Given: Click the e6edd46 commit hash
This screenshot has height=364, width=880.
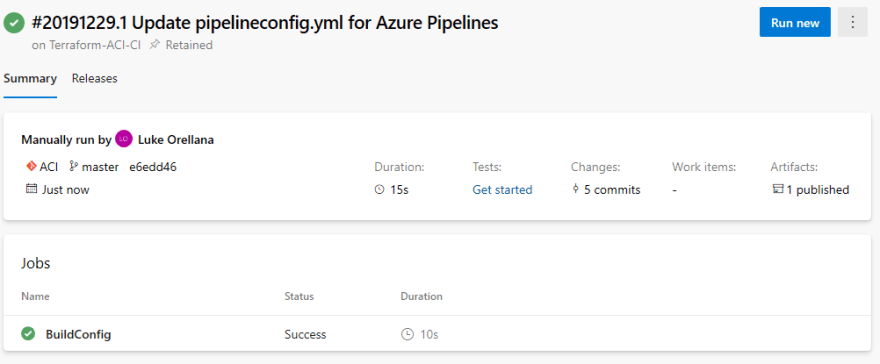Looking at the screenshot, I should [x=153, y=167].
